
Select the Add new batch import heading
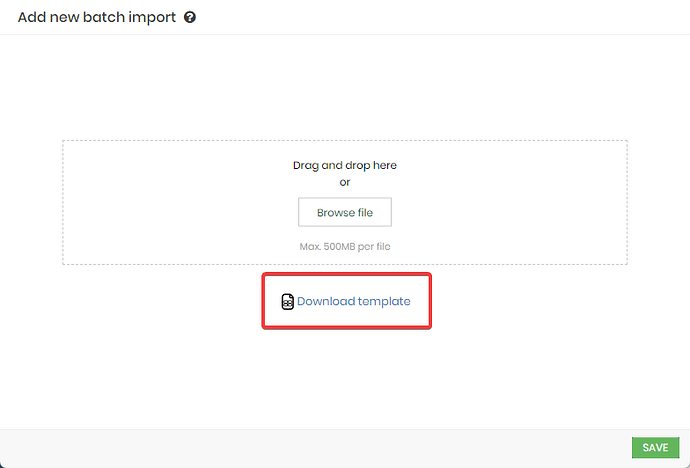pyautogui.click(x=97, y=18)
